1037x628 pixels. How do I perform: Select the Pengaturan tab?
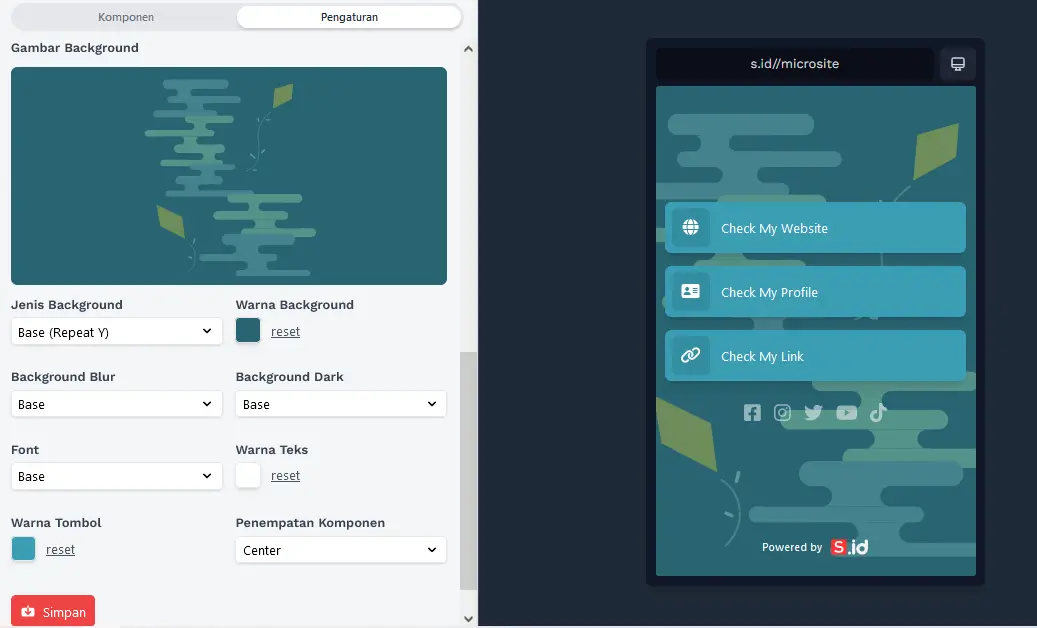pyautogui.click(x=349, y=17)
